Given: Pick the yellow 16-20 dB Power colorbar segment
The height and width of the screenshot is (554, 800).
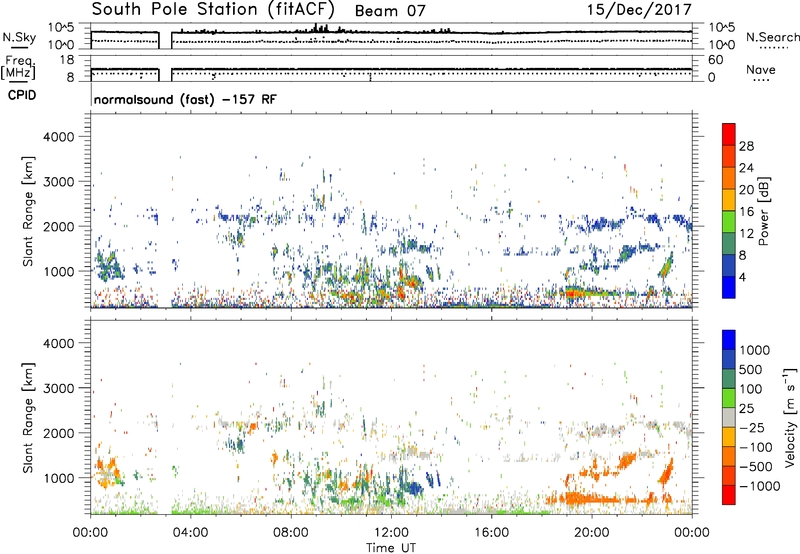Looking at the screenshot, I should coord(729,200).
